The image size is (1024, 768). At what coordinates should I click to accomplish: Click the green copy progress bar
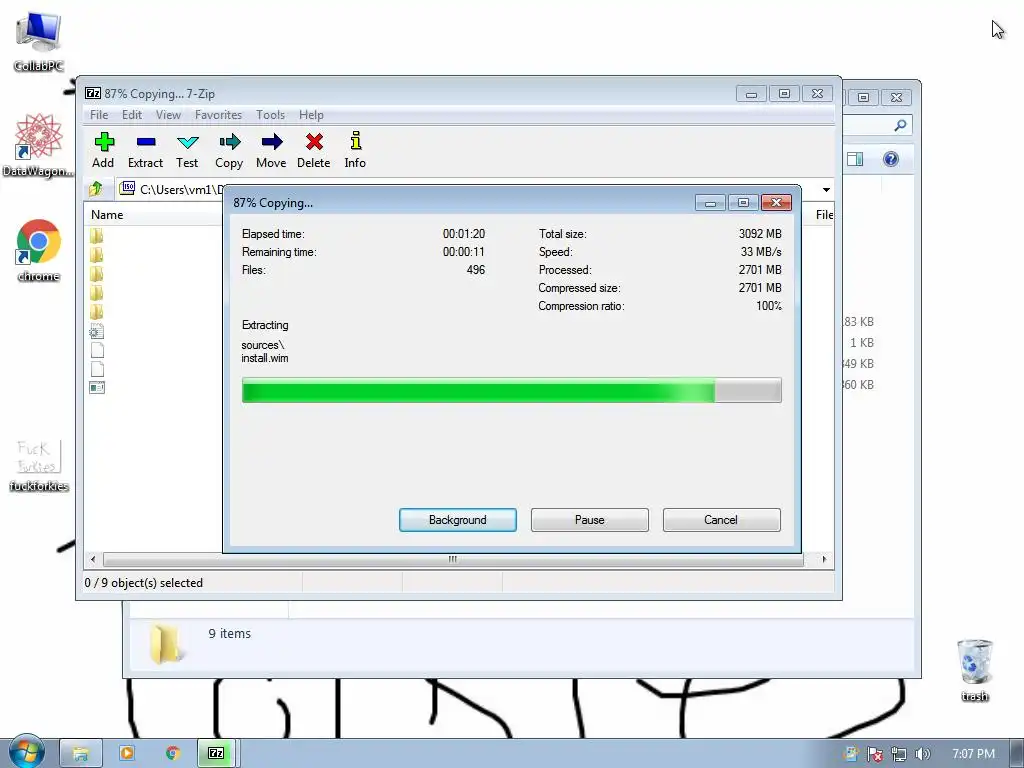[511, 390]
